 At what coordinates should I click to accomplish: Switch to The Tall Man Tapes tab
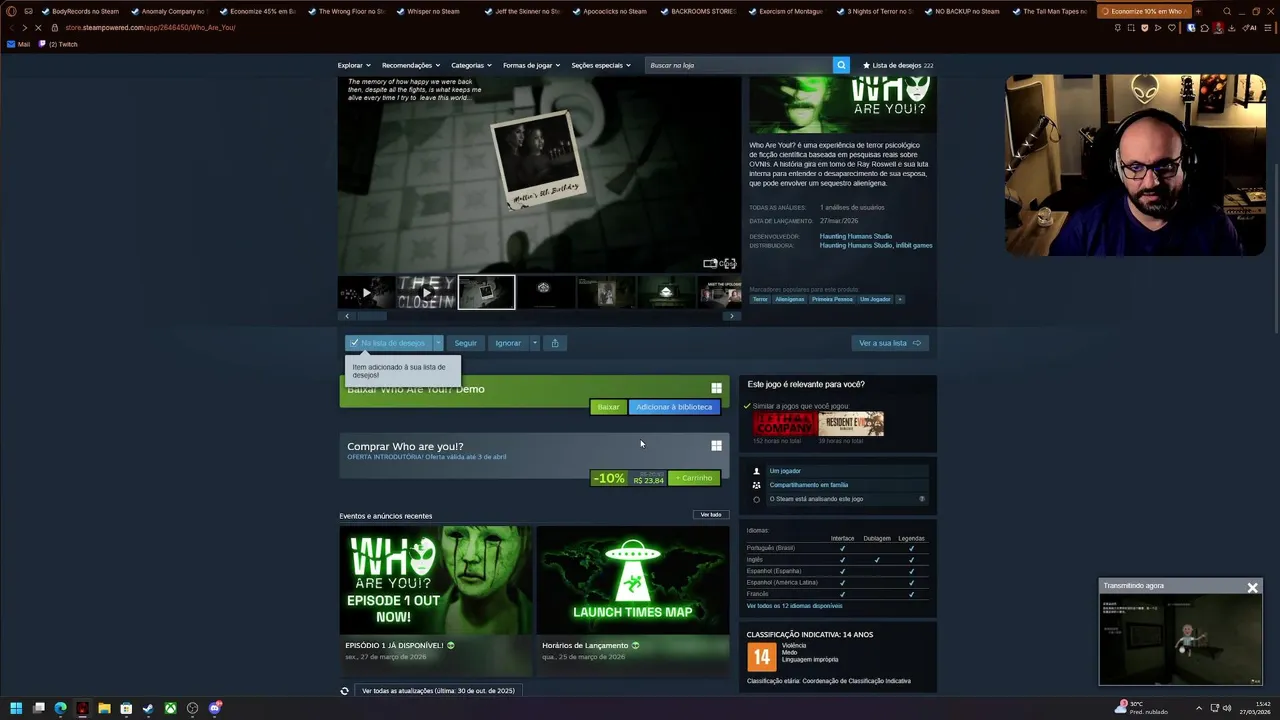1052,11
